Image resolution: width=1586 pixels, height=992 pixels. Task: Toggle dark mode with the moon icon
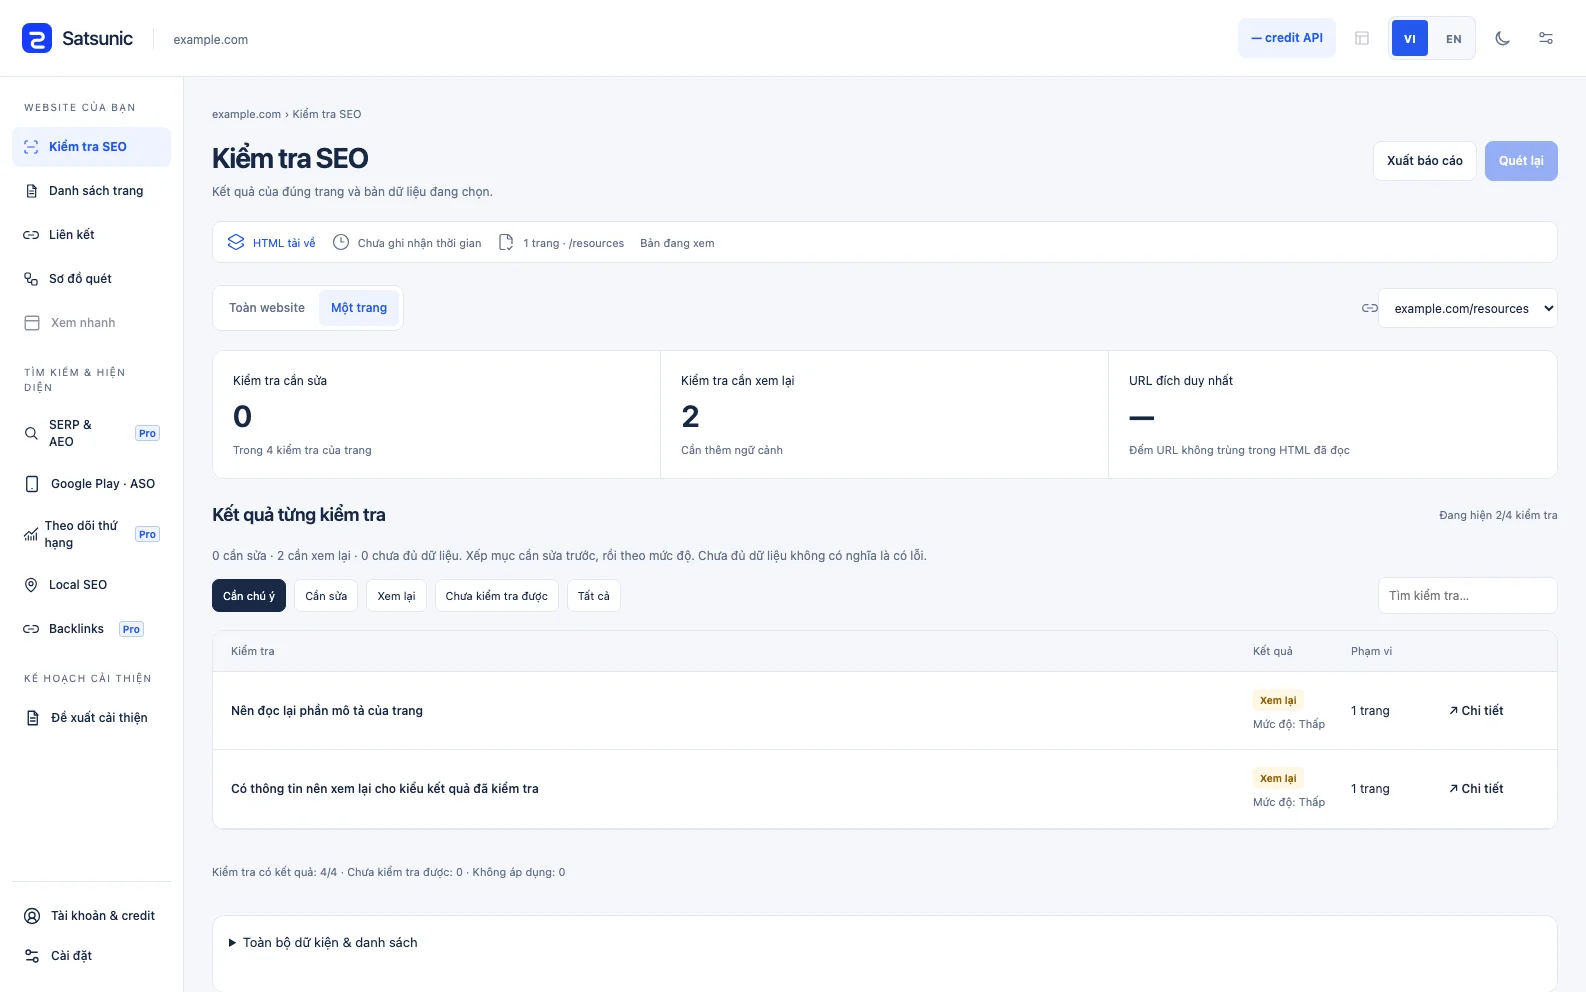click(x=1502, y=38)
